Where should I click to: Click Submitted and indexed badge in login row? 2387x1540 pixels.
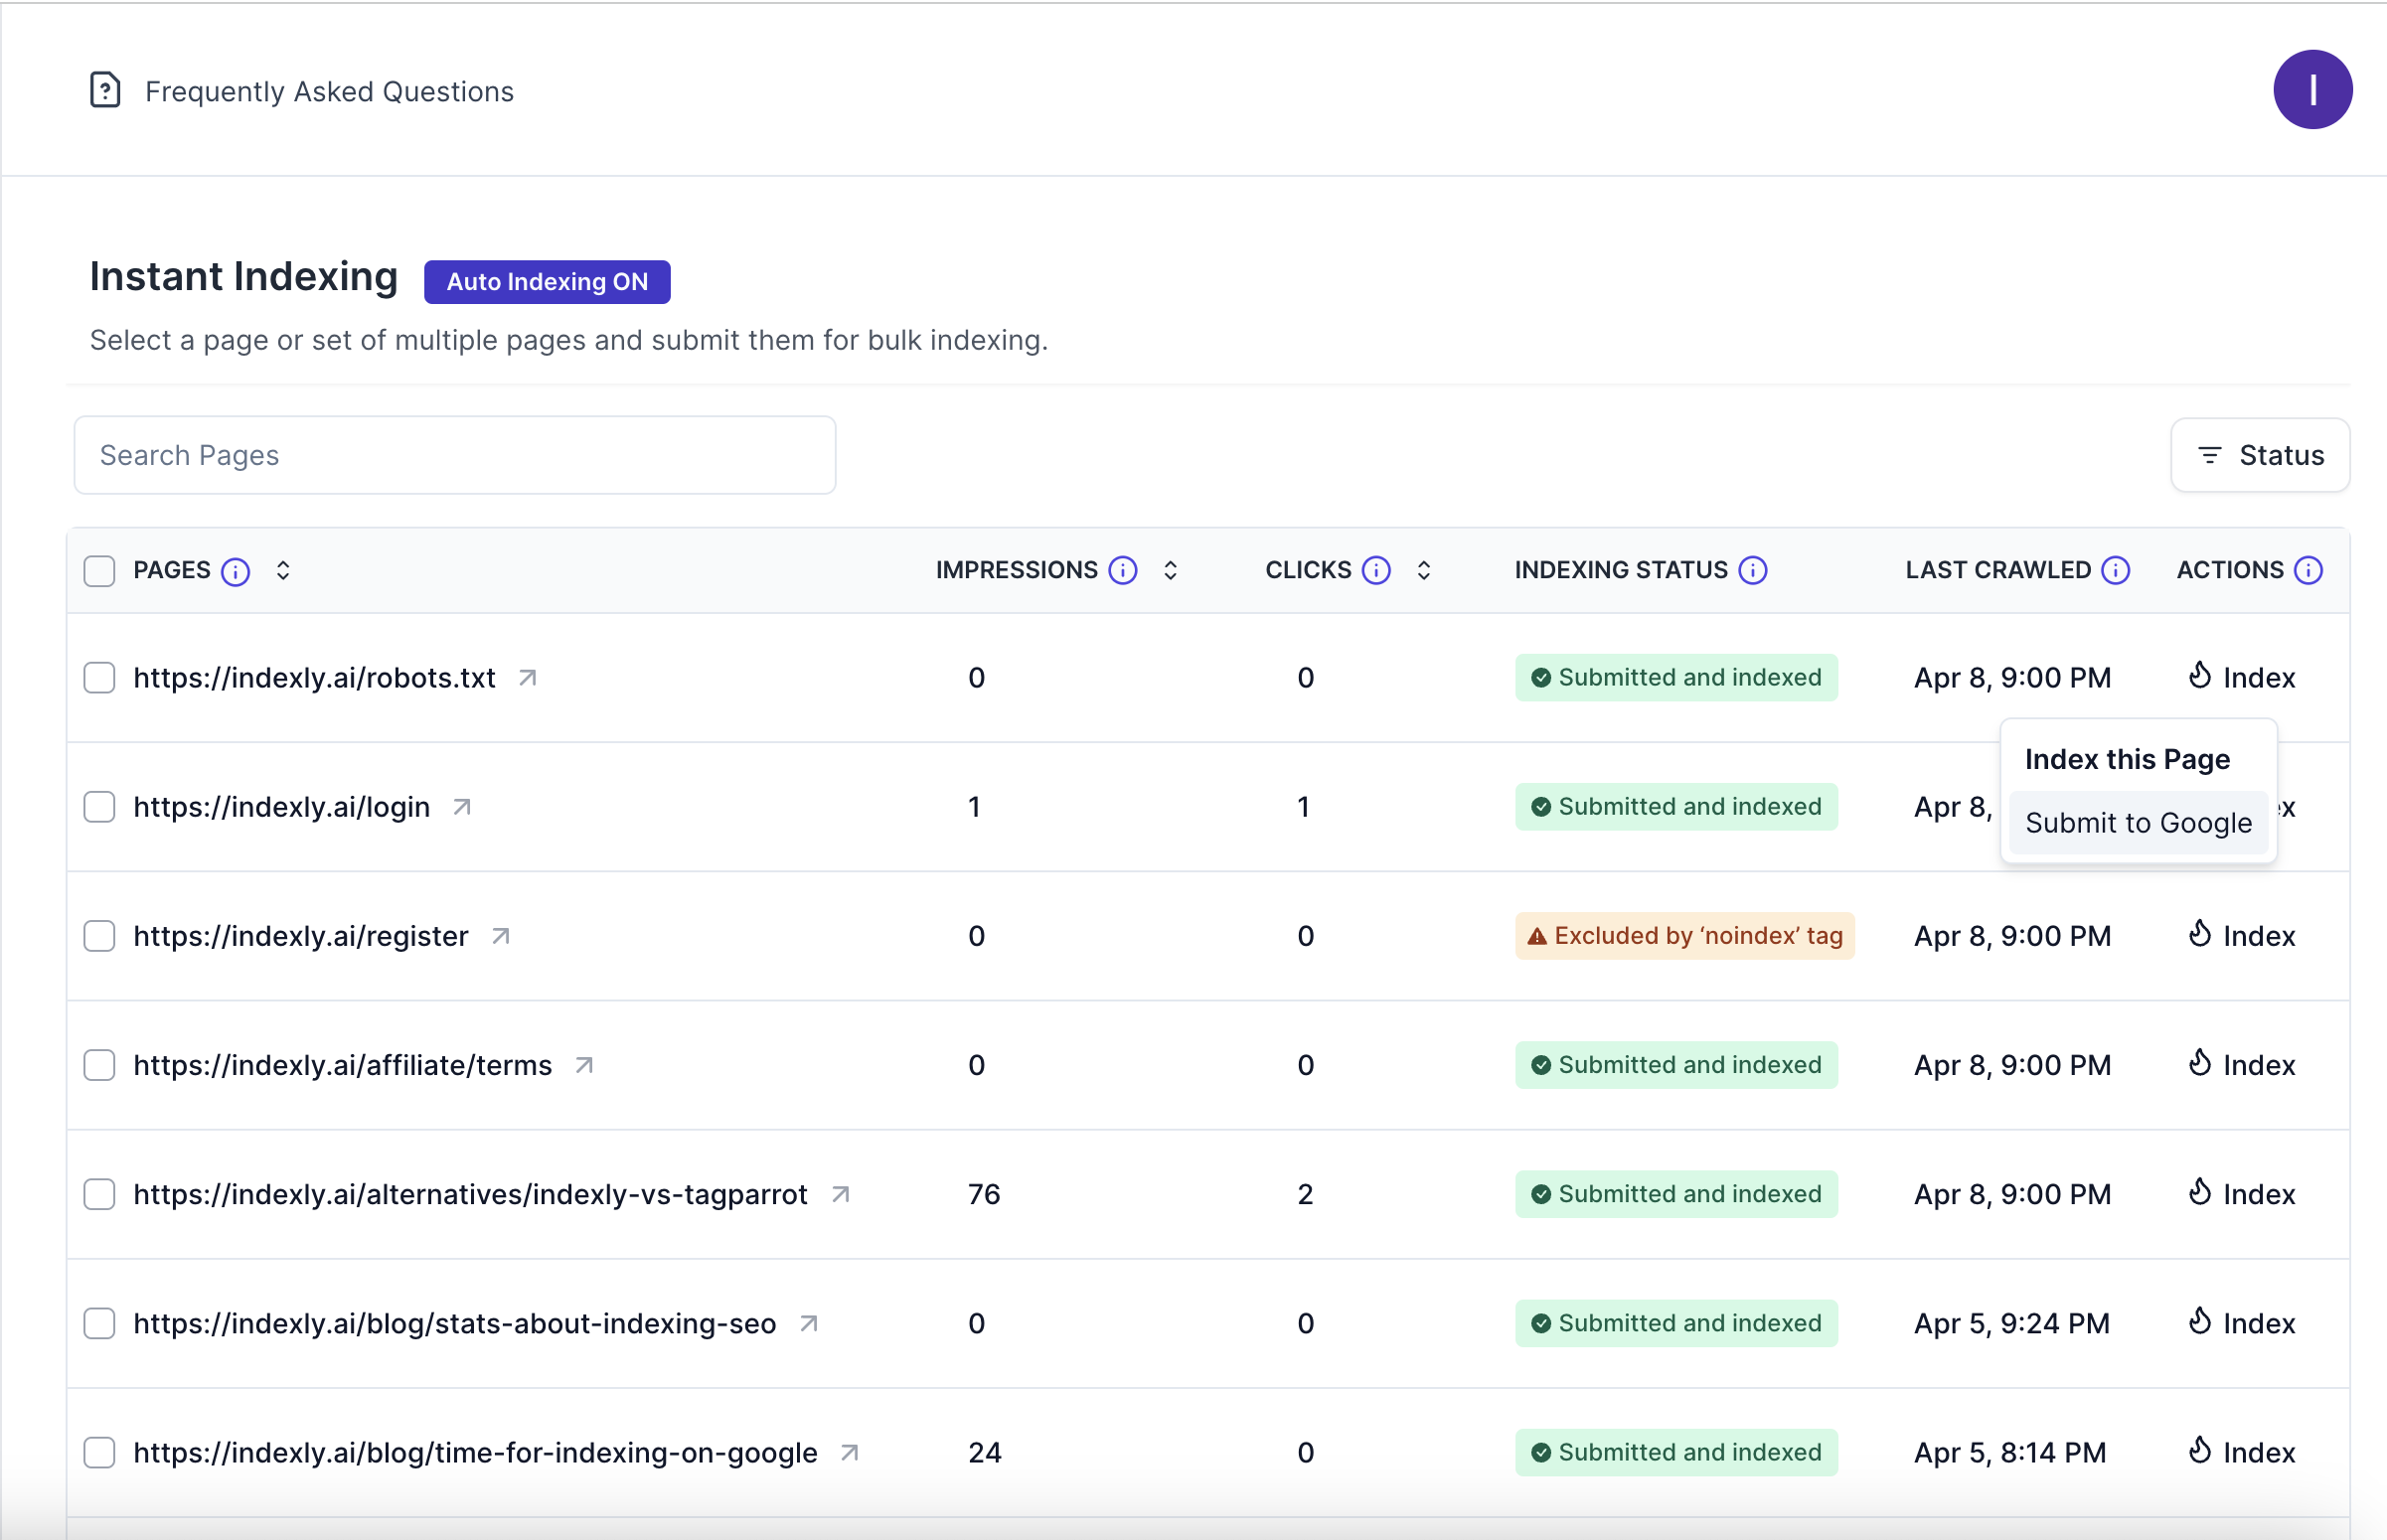(1676, 807)
